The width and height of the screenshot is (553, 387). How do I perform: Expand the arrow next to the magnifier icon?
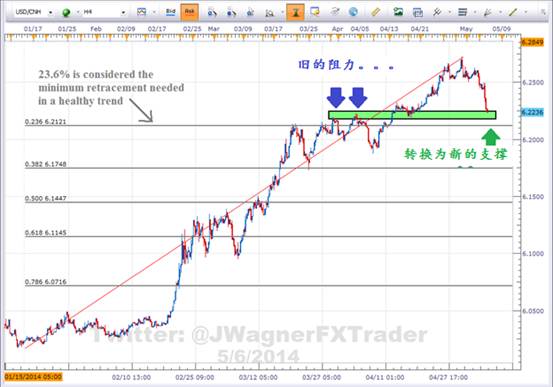coord(282,12)
